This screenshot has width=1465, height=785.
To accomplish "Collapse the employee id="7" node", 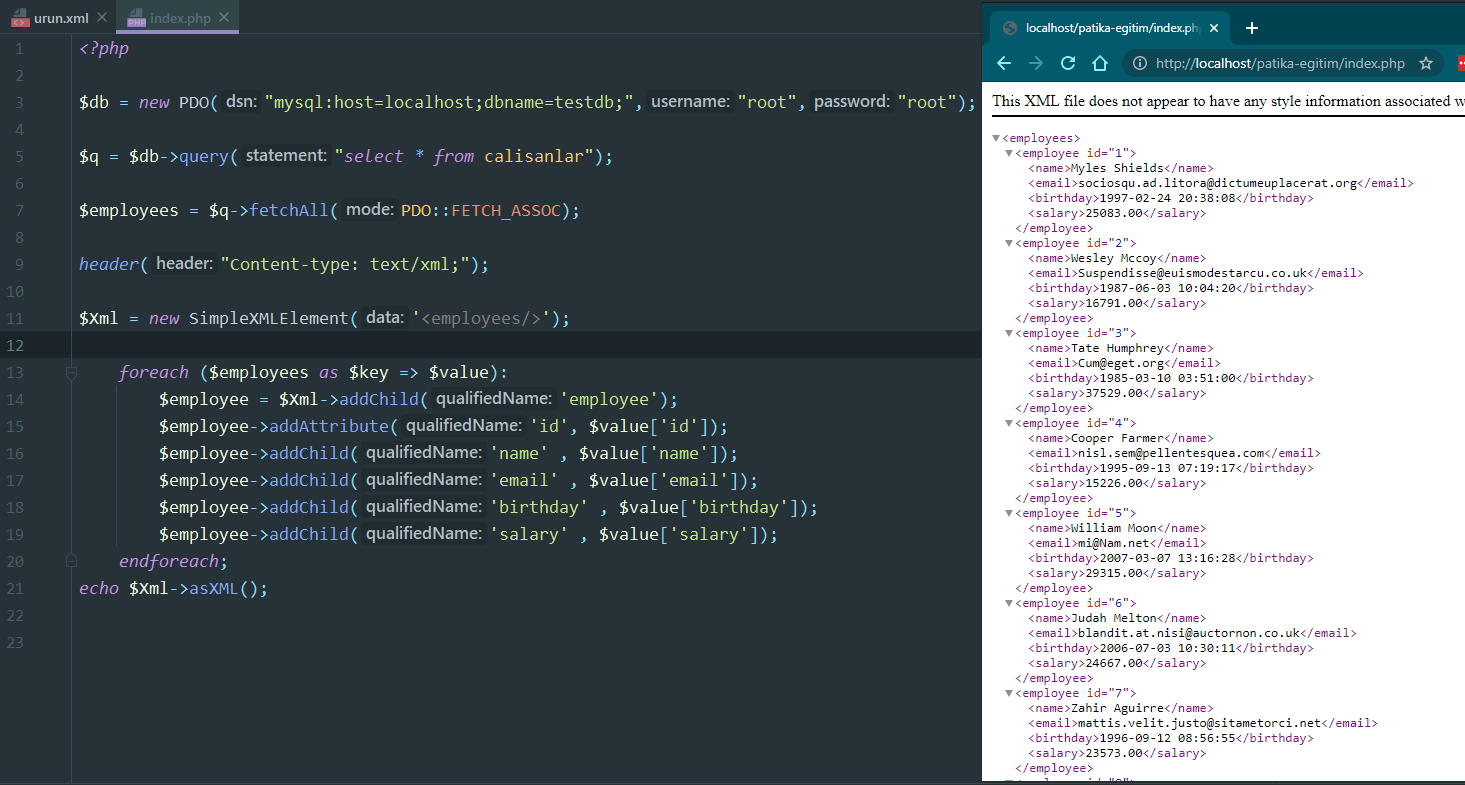I will [x=1009, y=693].
